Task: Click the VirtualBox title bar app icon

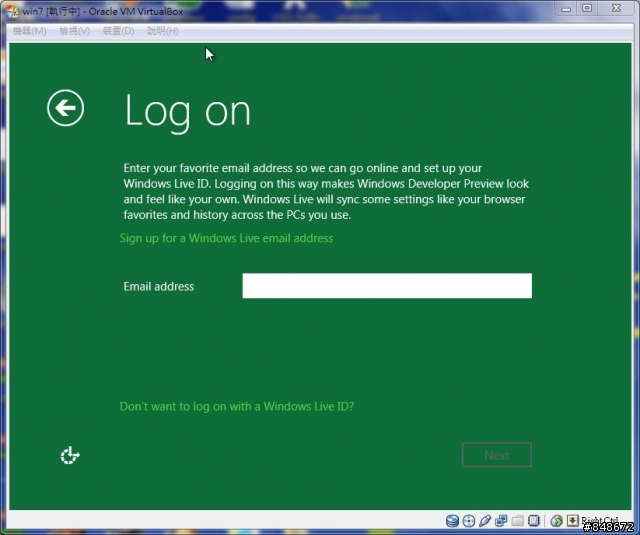Action: click(12, 11)
